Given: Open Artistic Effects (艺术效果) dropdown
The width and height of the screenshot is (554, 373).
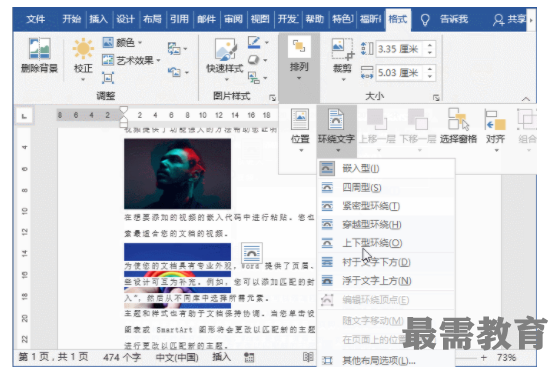Looking at the screenshot, I should (x=131, y=60).
